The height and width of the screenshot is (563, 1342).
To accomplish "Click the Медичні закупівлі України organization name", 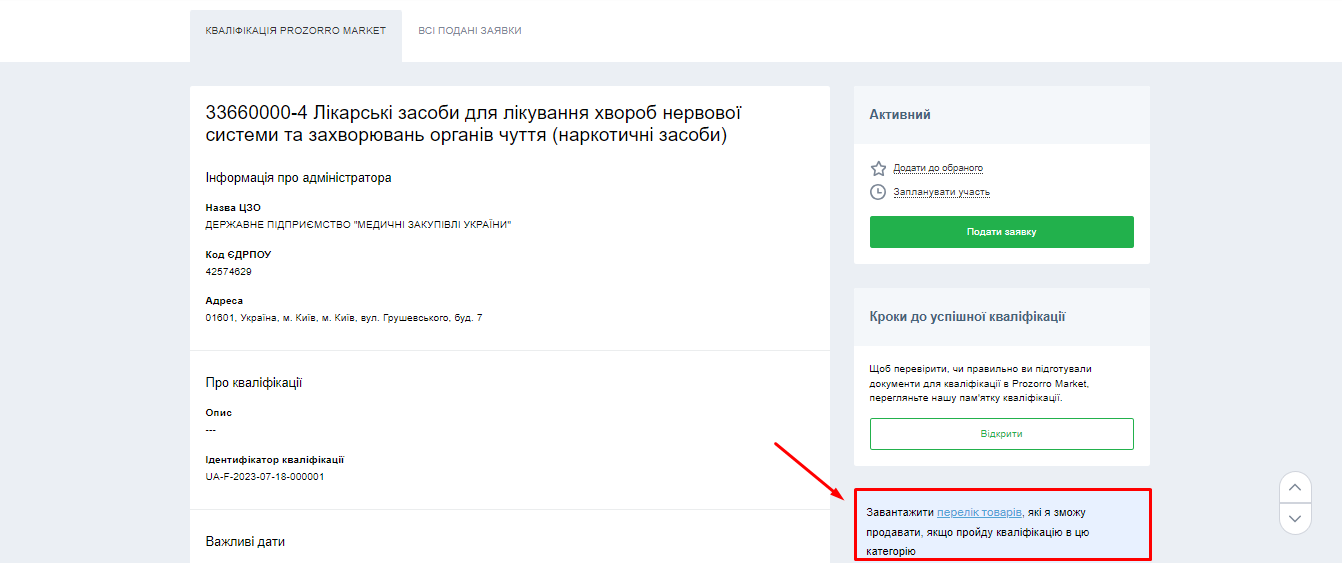I will (x=358, y=225).
